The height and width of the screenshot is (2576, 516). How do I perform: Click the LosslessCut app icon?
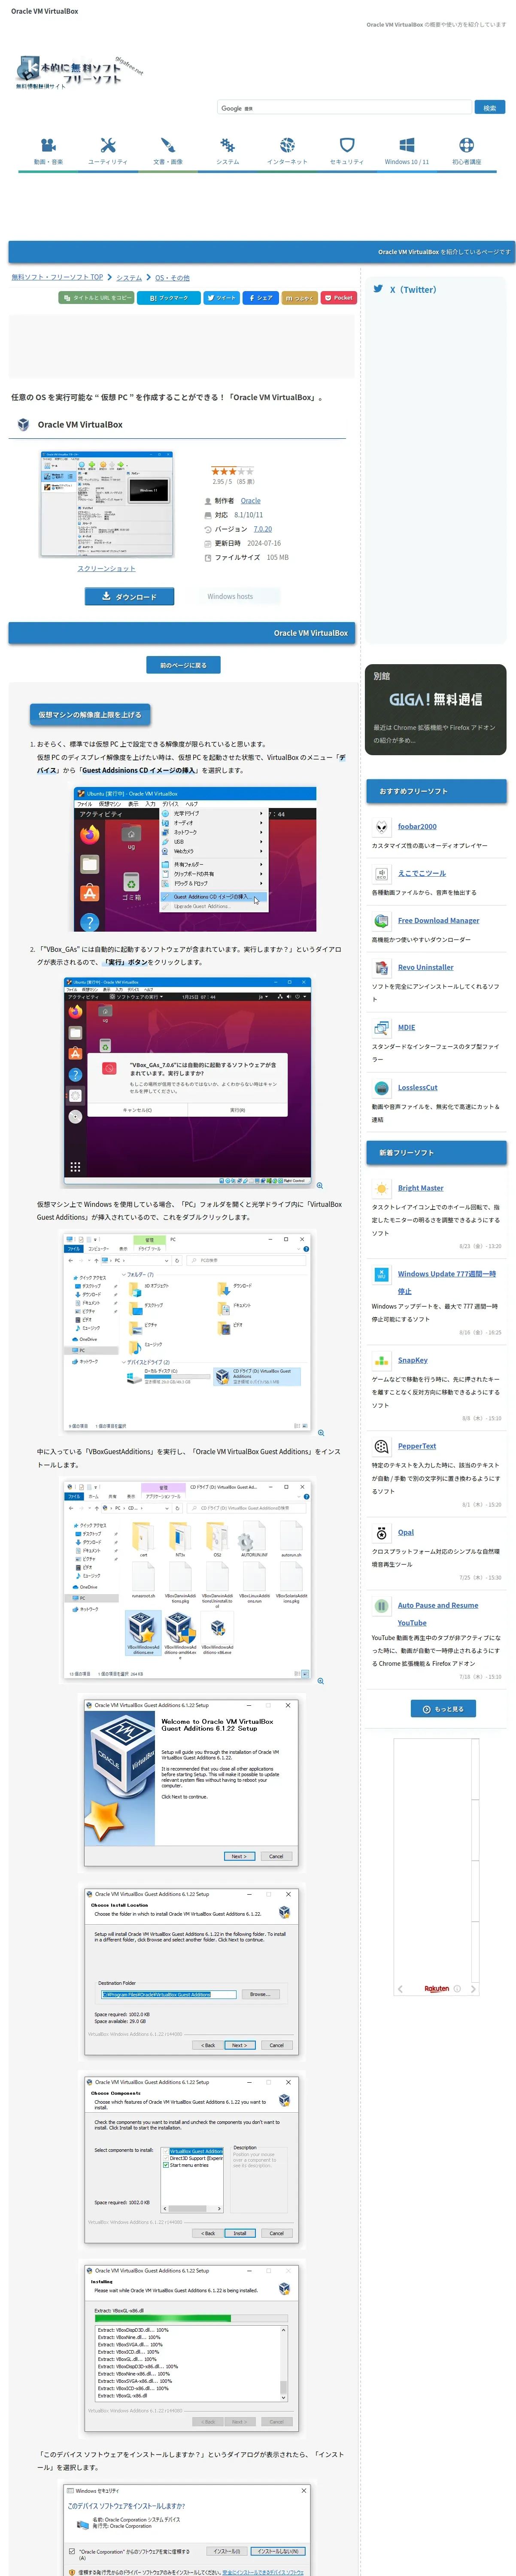point(381,1088)
